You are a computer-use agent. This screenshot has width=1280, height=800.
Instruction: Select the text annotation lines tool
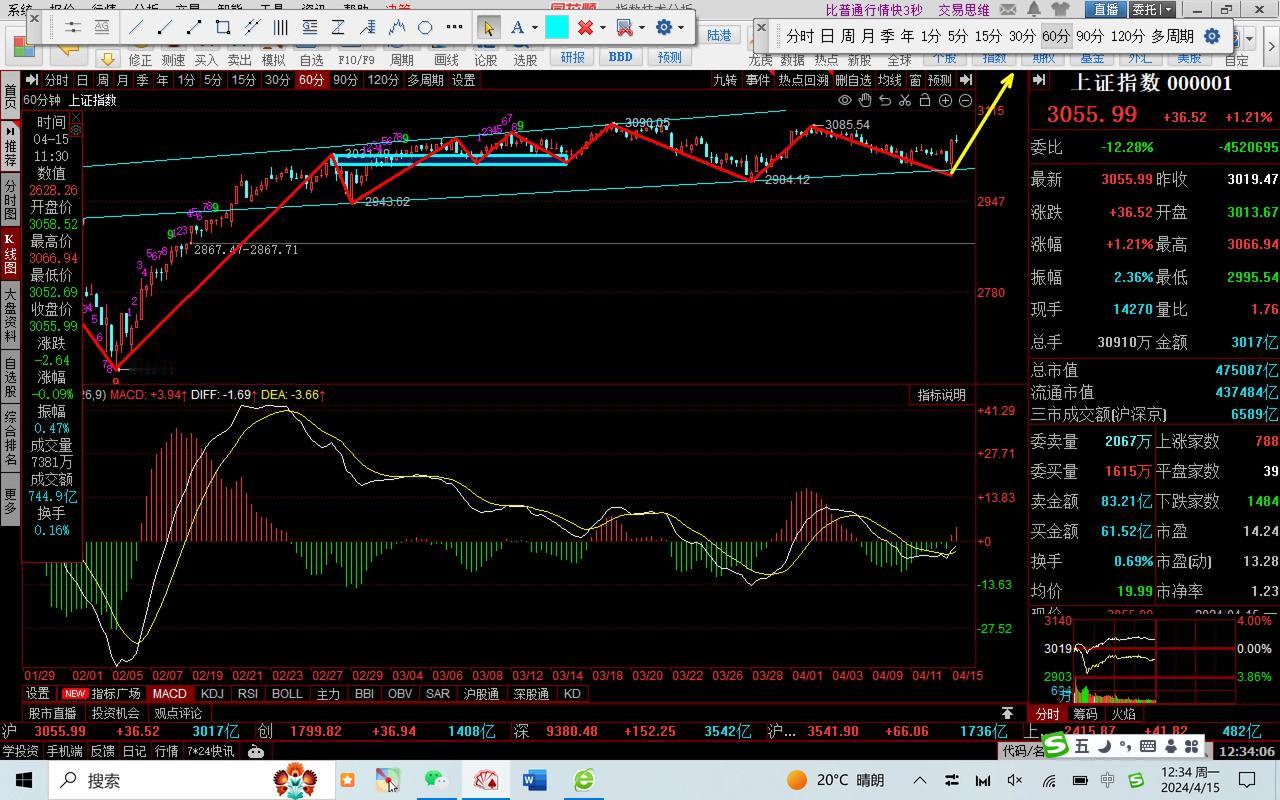[310, 28]
